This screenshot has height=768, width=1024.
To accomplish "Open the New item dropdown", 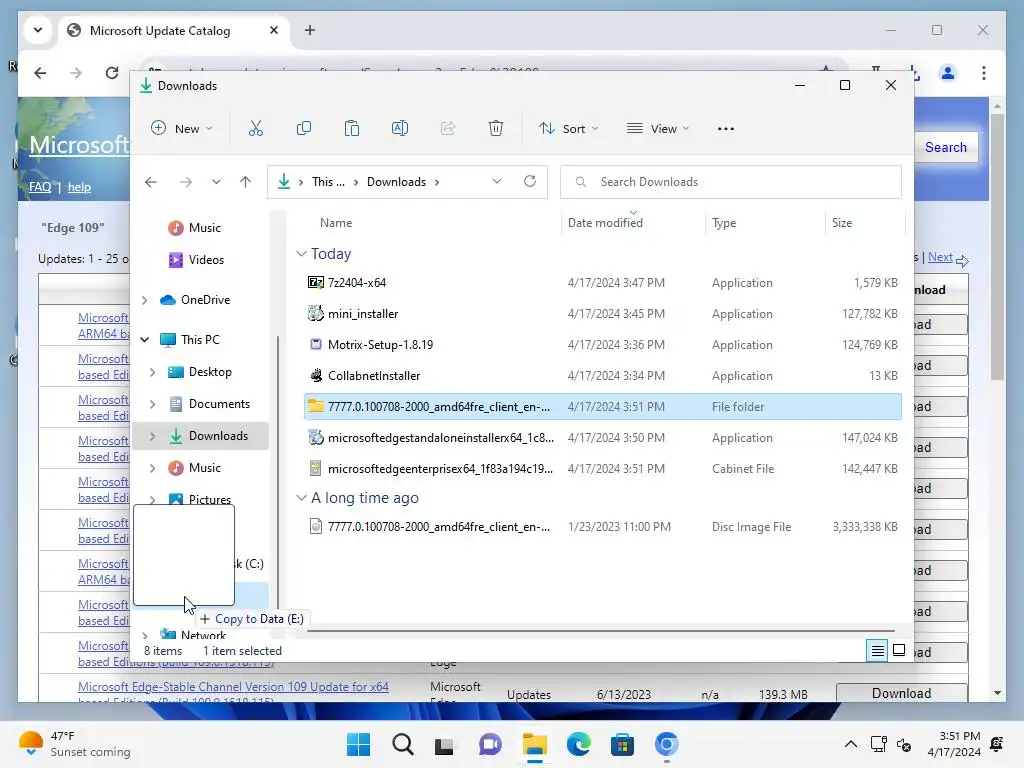I will [182, 129].
